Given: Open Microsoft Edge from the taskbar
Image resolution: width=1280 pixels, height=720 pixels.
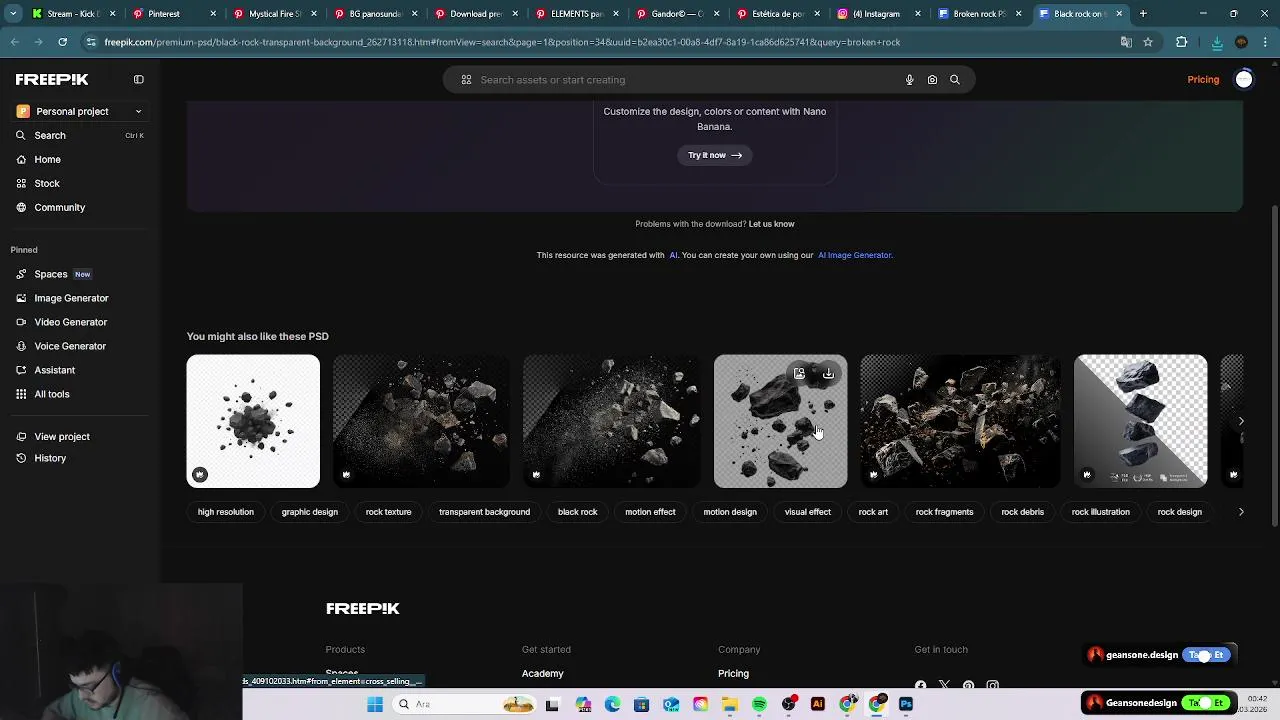Looking at the screenshot, I should click(x=612, y=704).
